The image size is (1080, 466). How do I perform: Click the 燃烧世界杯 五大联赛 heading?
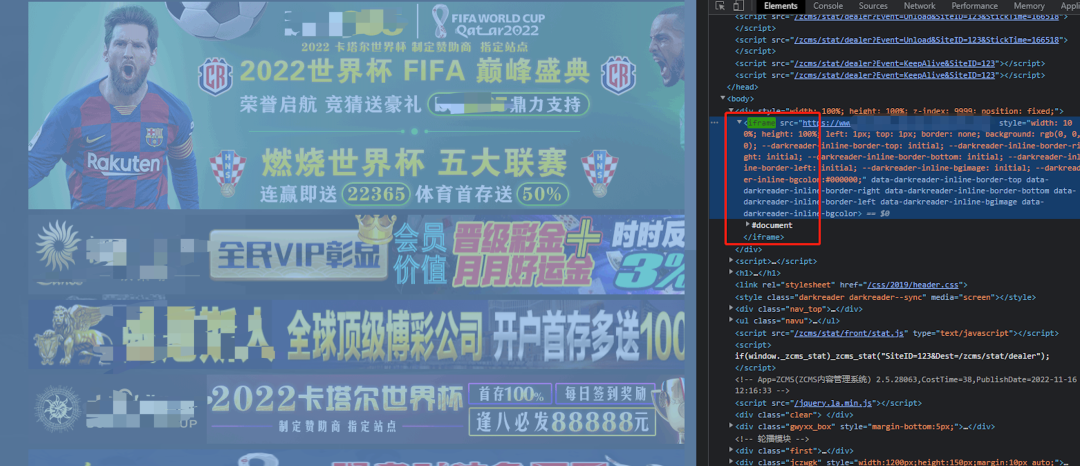tap(414, 164)
